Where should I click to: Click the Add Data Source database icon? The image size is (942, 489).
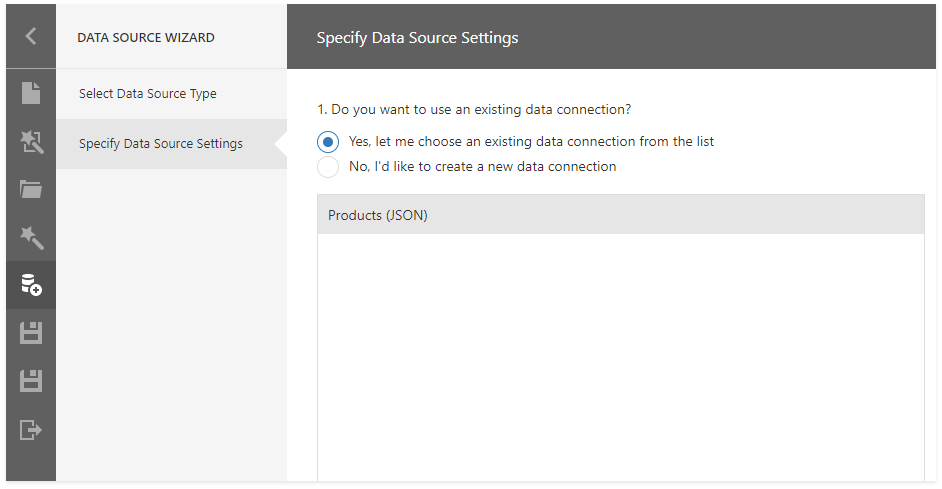click(x=31, y=285)
